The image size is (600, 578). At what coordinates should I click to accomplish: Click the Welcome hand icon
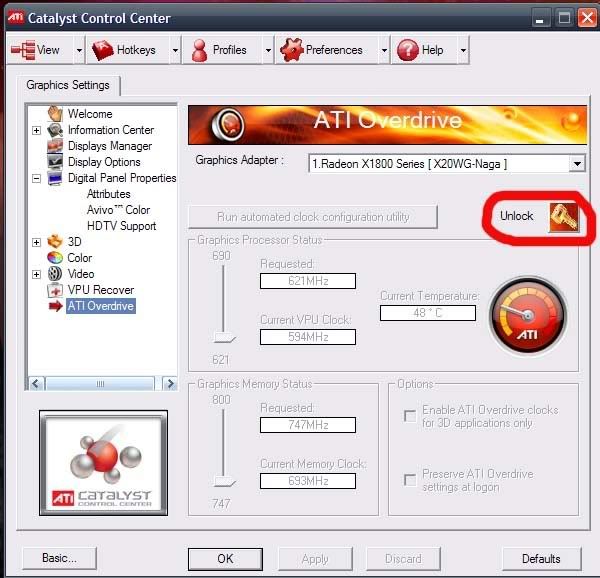[55, 114]
